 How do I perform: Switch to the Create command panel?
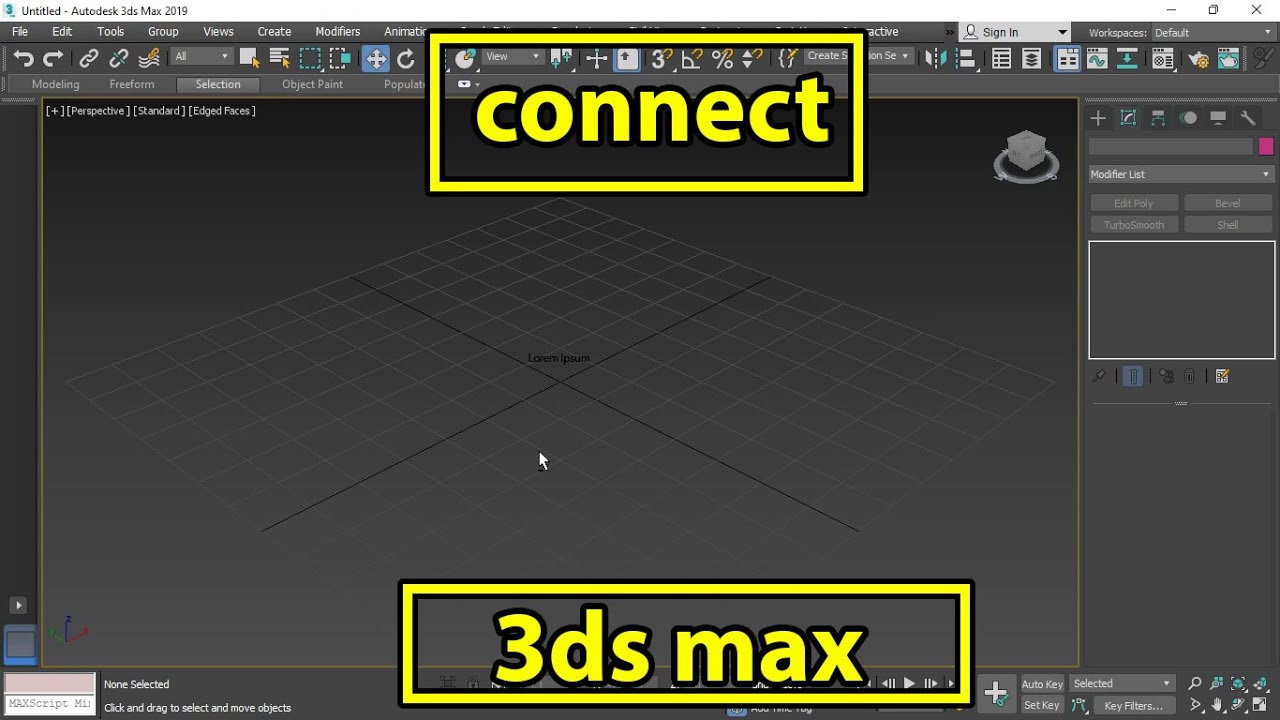[x=1098, y=118]
